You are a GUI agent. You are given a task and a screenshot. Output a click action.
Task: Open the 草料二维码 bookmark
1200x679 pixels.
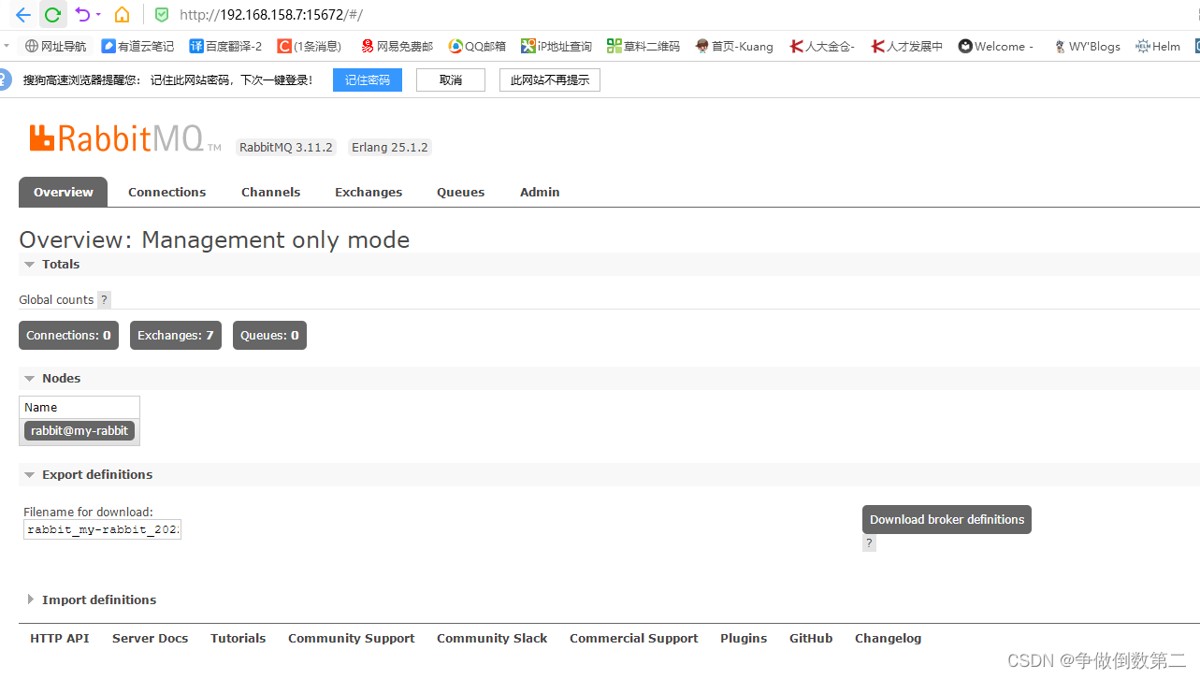click(x=643, y=46)
